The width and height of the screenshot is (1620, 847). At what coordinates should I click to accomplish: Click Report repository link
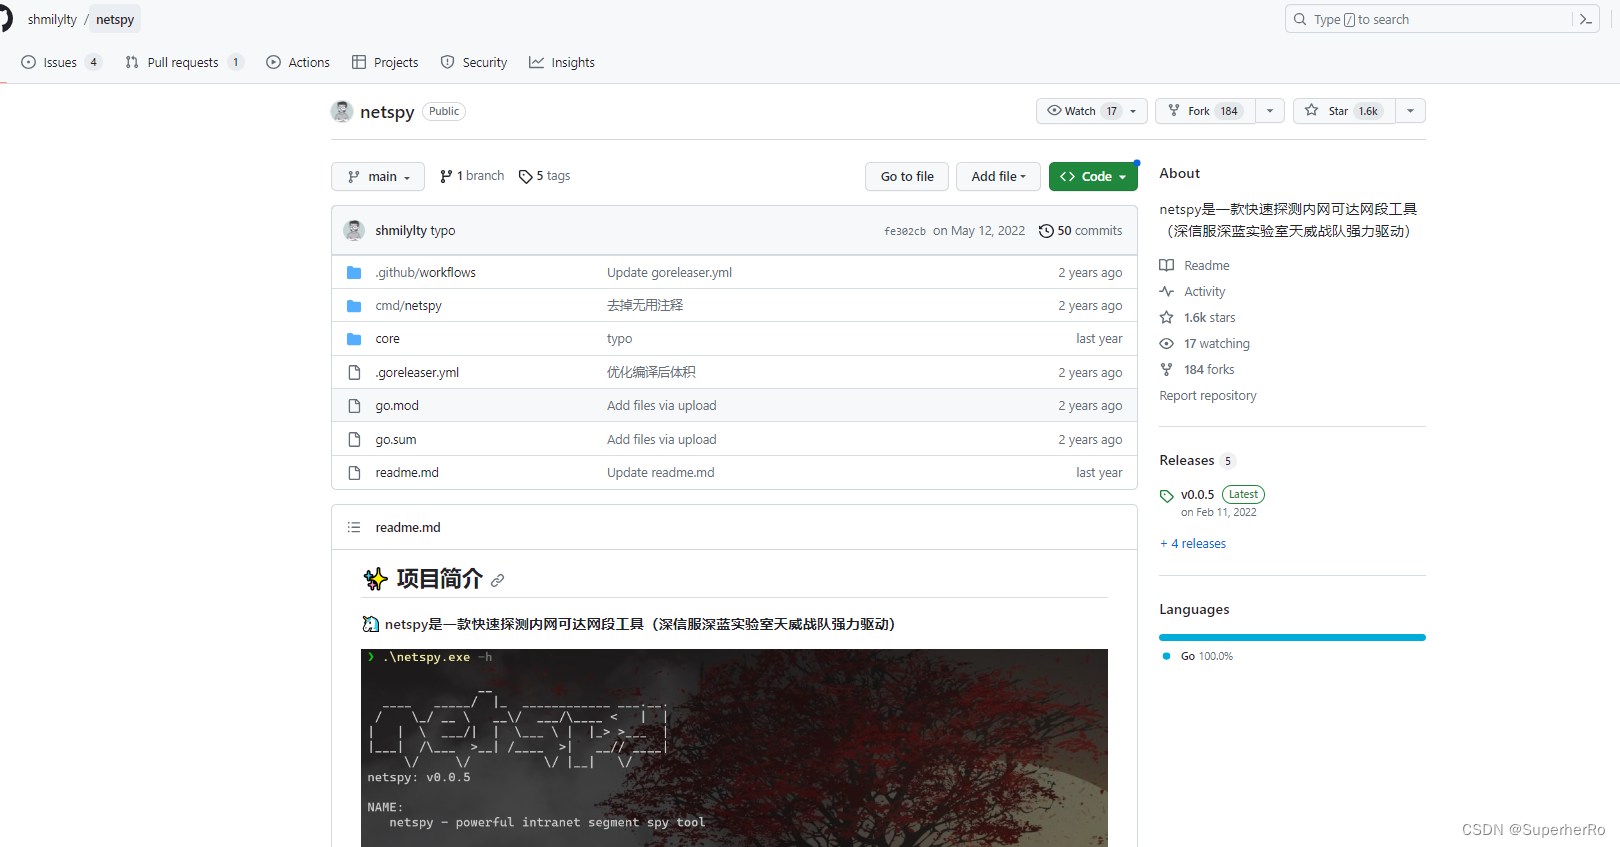pos(1208,395)
